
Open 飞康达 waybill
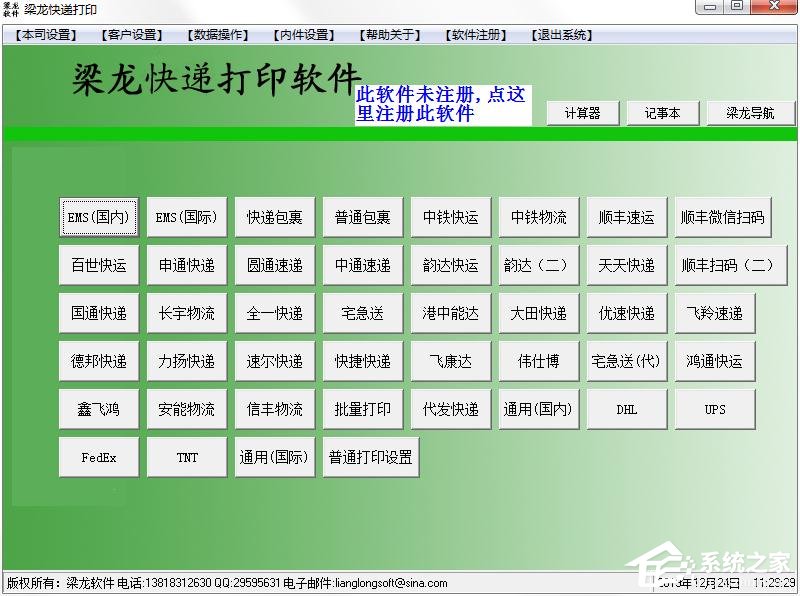(x=451, y=361)
